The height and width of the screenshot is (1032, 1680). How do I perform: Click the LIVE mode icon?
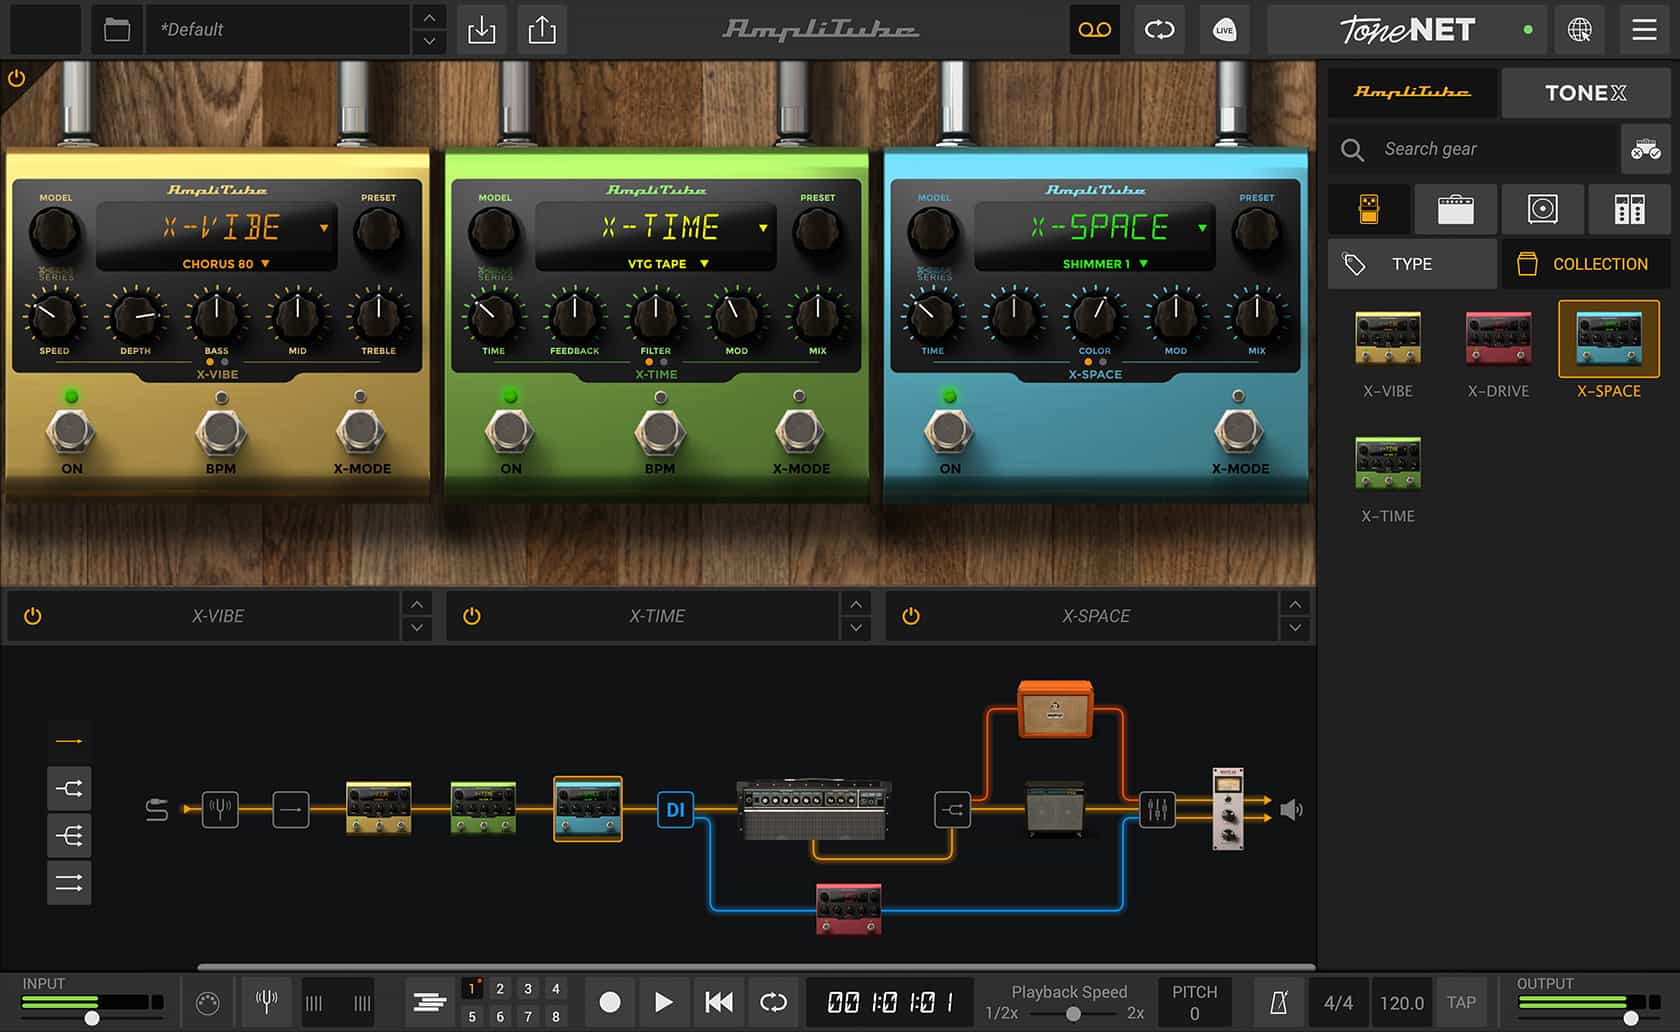click(x=1224, y=30)
